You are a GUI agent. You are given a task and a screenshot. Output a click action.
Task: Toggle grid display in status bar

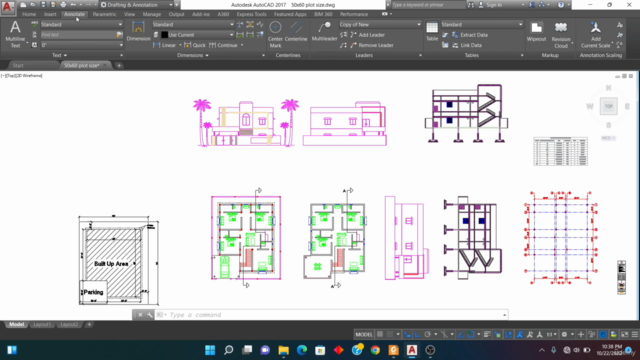point(380,334)
